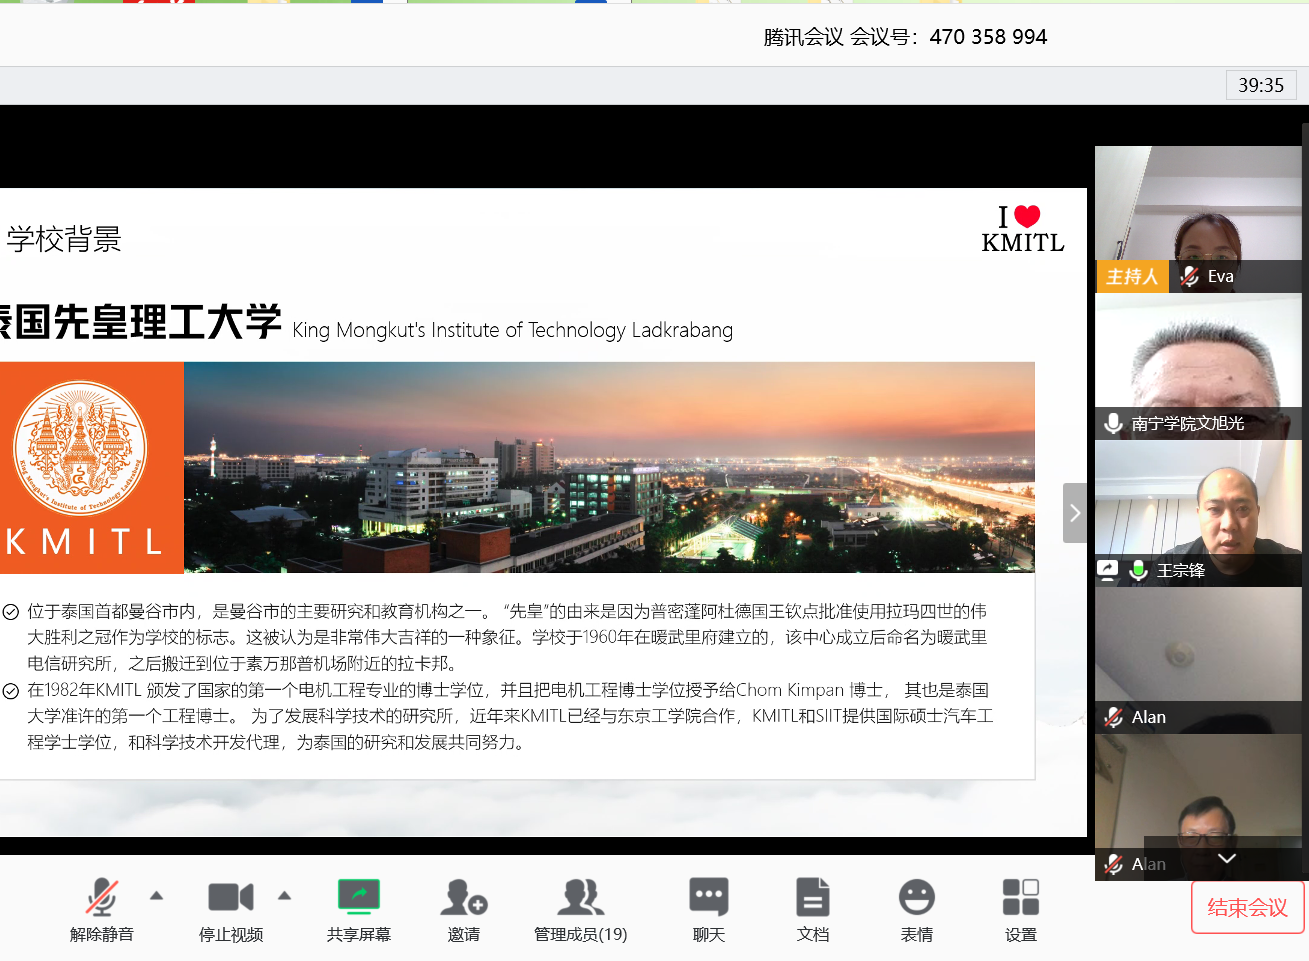The width and height of the screenshot is (1309, 961).
Task: Click the 结束会议 end meeting button
Action: click(1247, 907)
